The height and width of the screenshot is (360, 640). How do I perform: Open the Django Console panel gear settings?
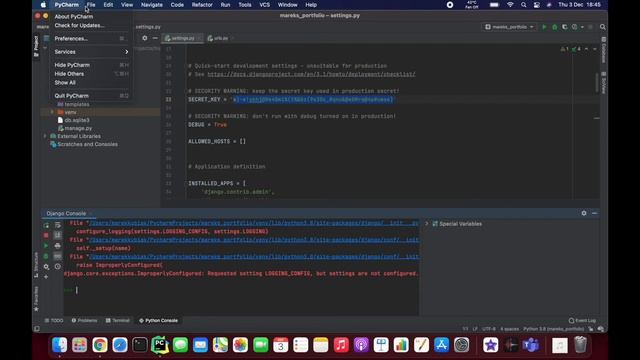(584, 213)
